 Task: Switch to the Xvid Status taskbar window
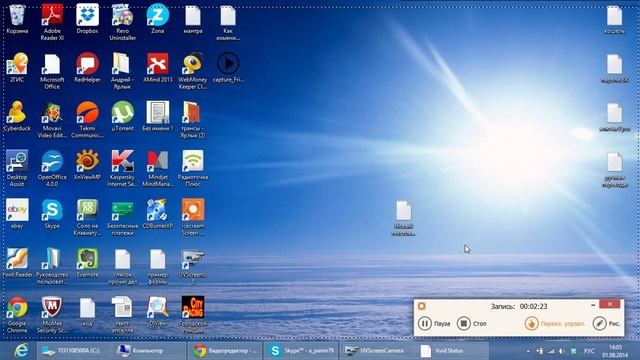click(452, 351)
